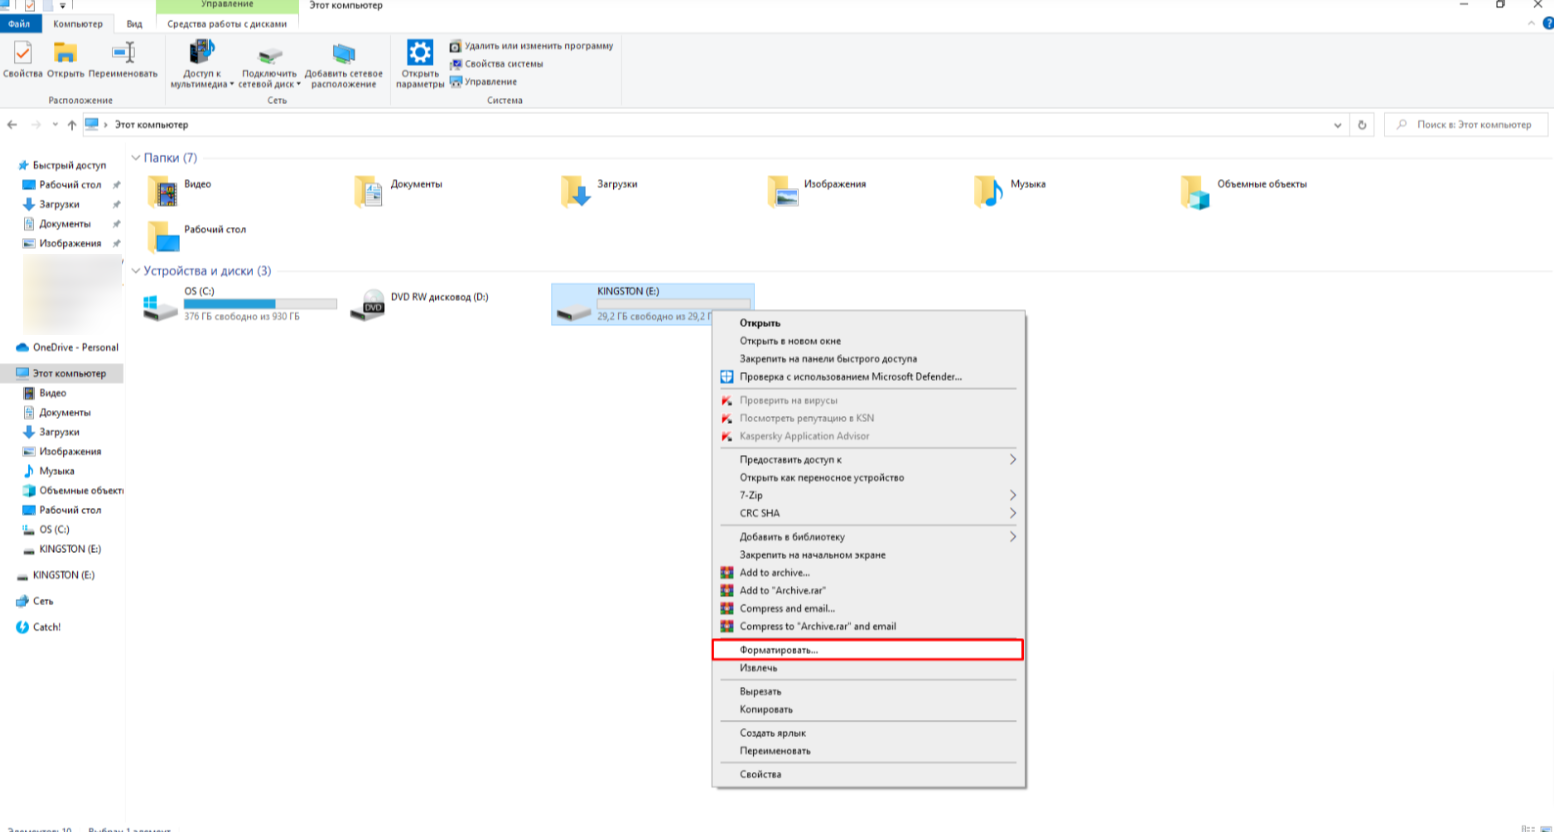Collapse the Папки (7) section
The image size is (1554, 832).
pos(136,158)
